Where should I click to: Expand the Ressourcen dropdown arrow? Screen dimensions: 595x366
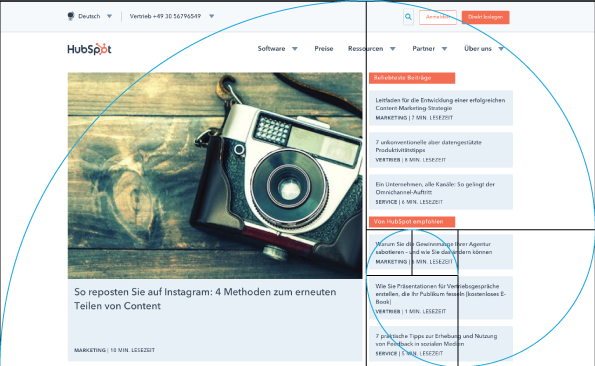coord(393,49)
